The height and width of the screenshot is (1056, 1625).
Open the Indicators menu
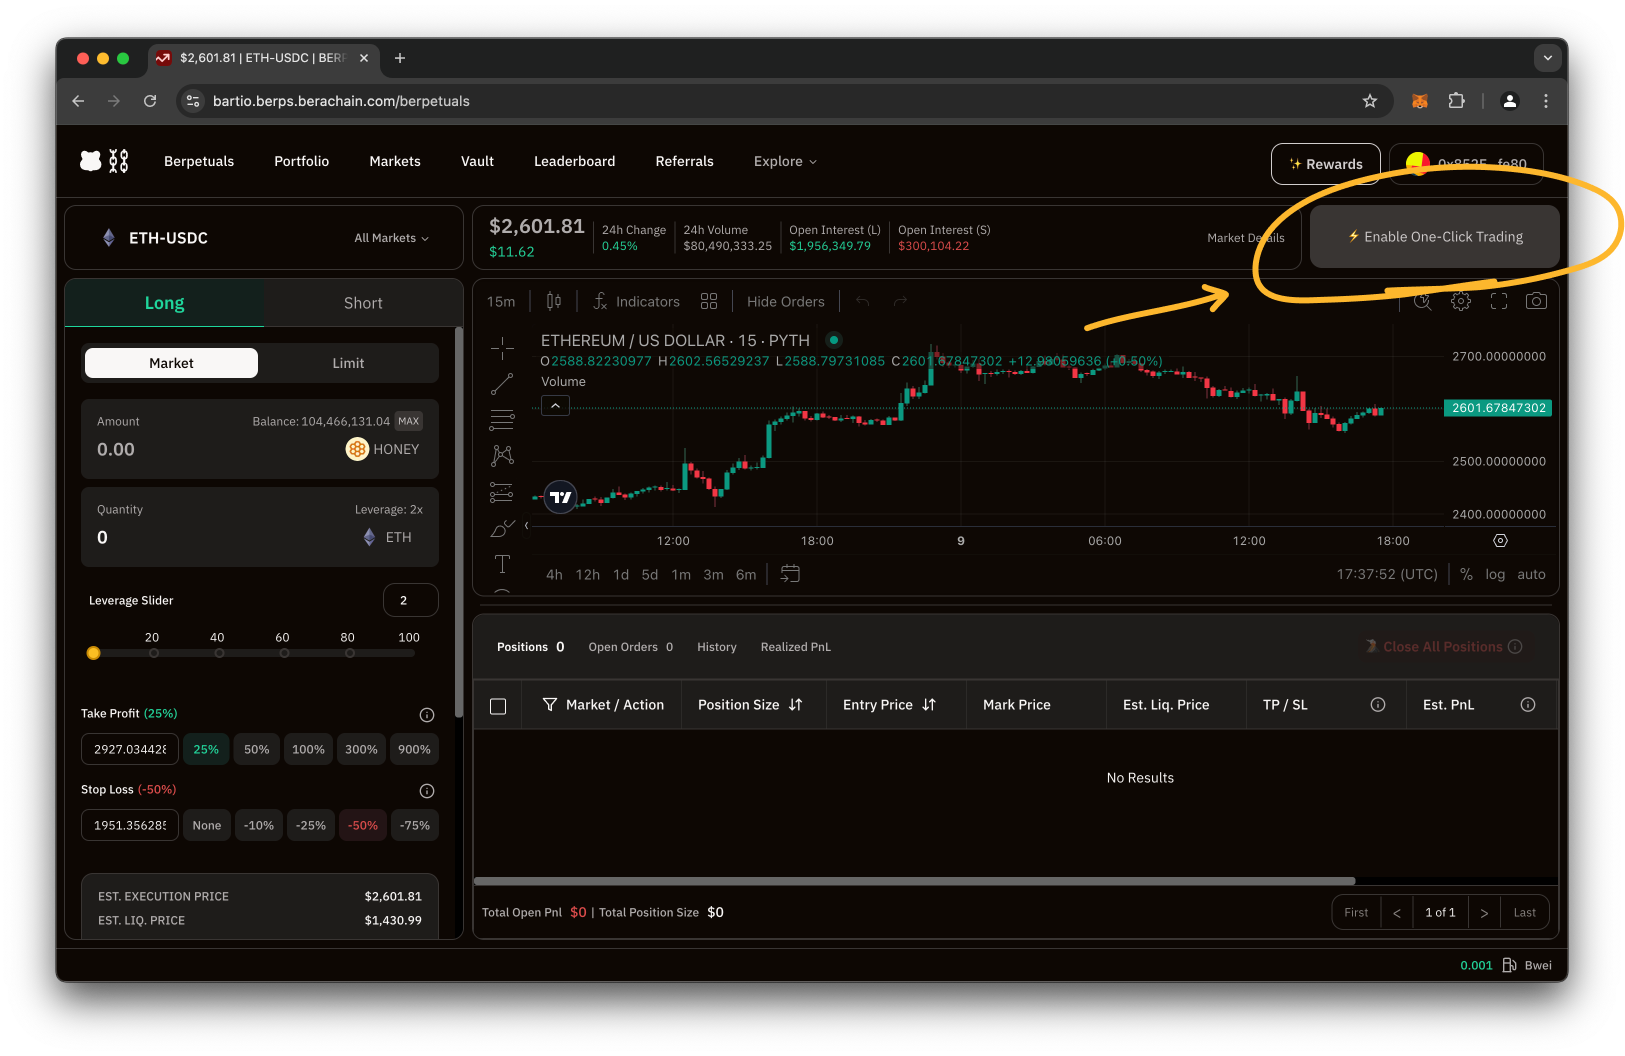pos(637,301)
